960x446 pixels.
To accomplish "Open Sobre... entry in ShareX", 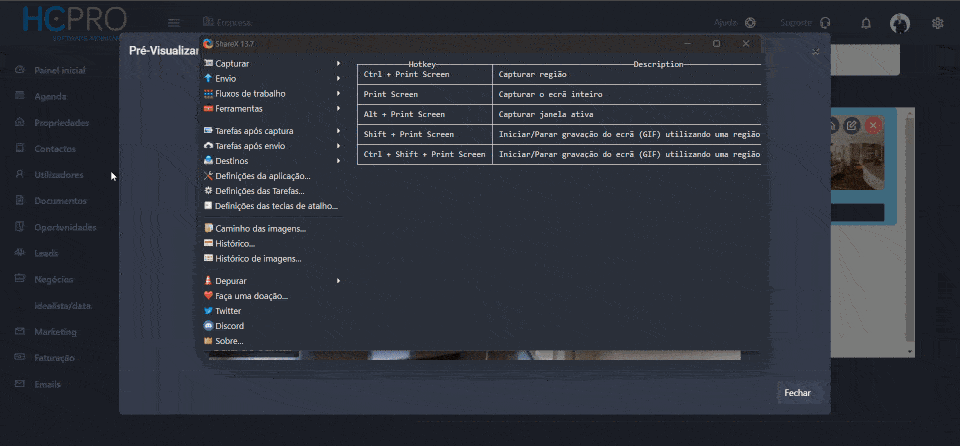I will 229,341.
